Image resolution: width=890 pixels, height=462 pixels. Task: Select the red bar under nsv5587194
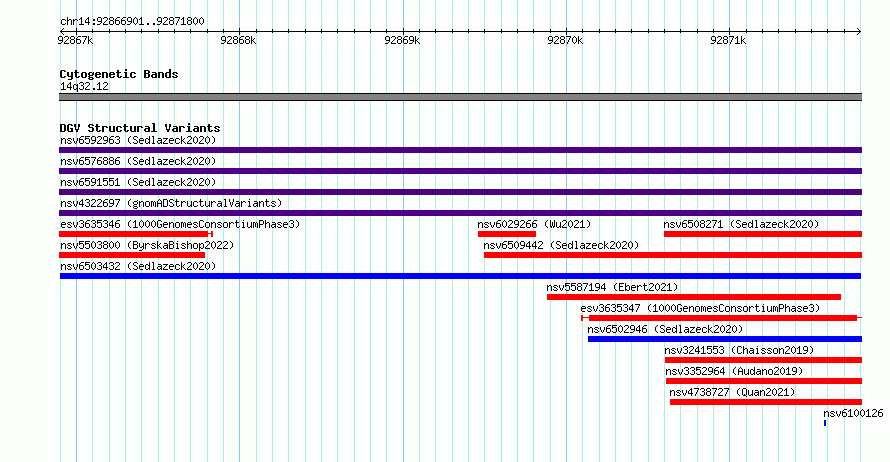click(694, 297)
